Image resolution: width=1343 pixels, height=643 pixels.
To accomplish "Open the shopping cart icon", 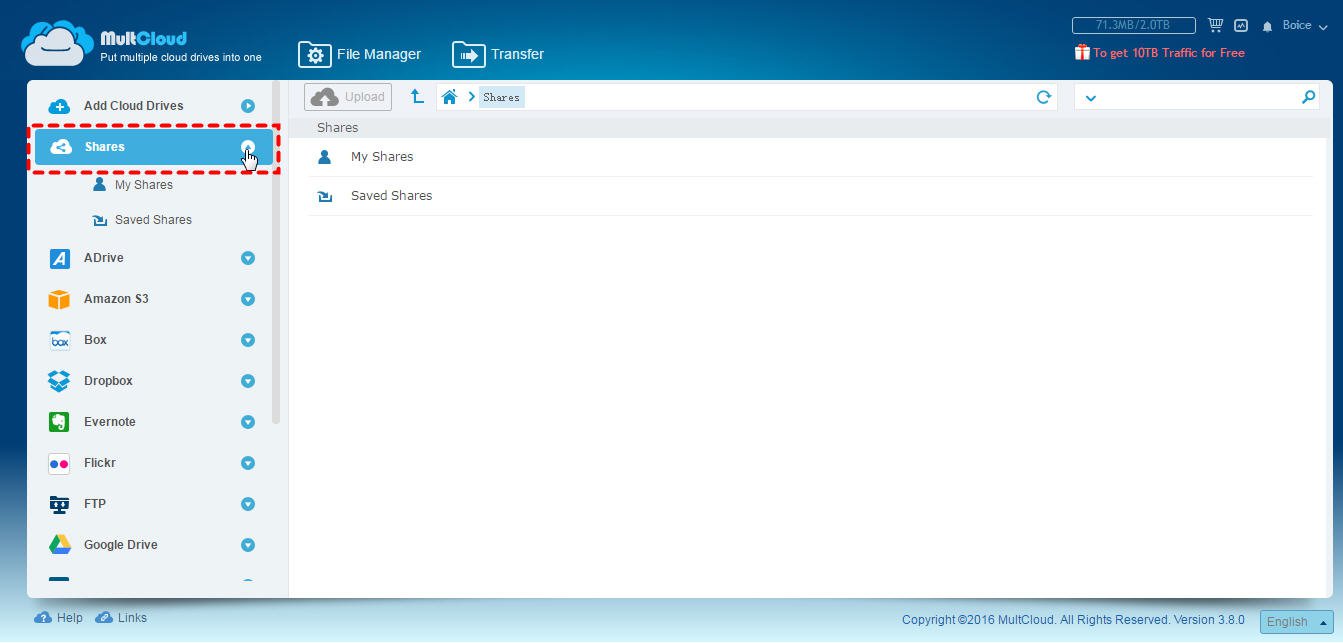I will [x=1216, y=25].
